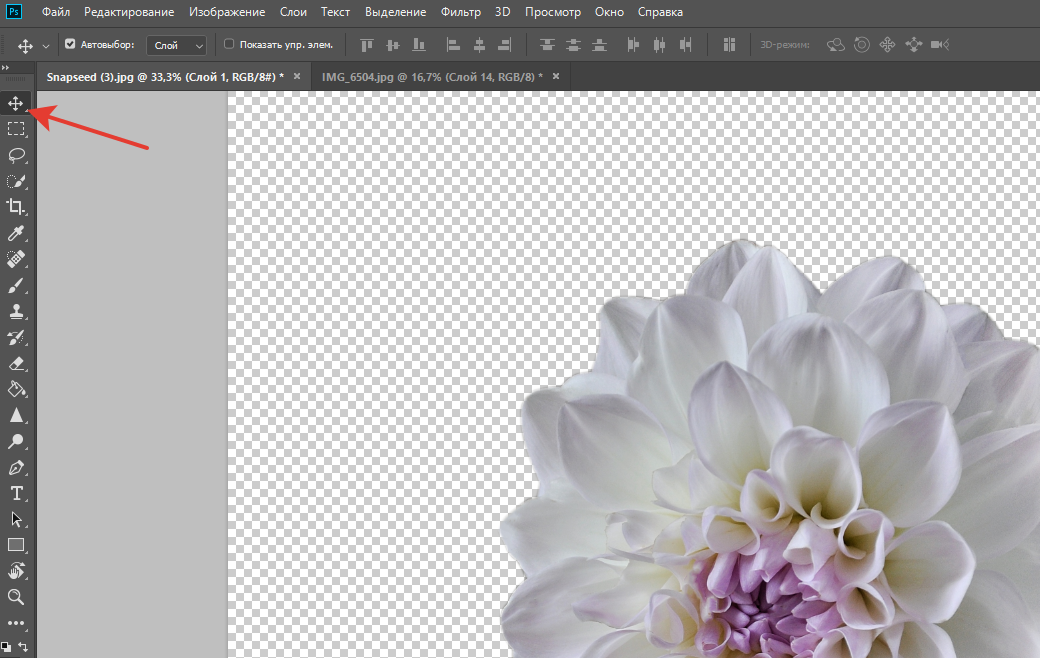1040x658 pixels.
Task: Align layers by vertical centers
Action: point(393,45)
